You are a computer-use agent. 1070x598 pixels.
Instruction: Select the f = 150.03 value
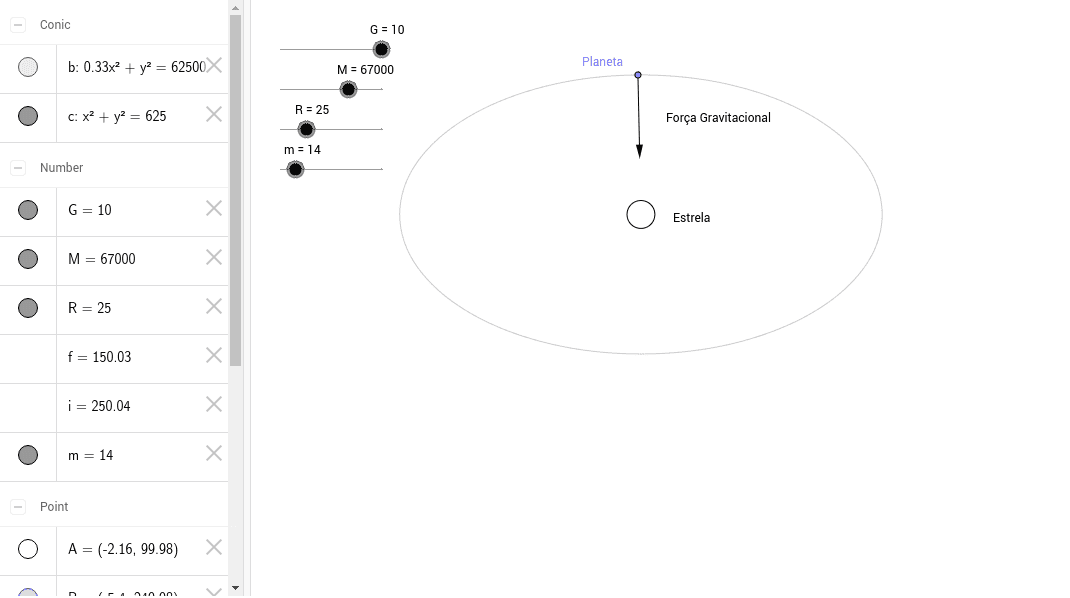tap(100, 357)
